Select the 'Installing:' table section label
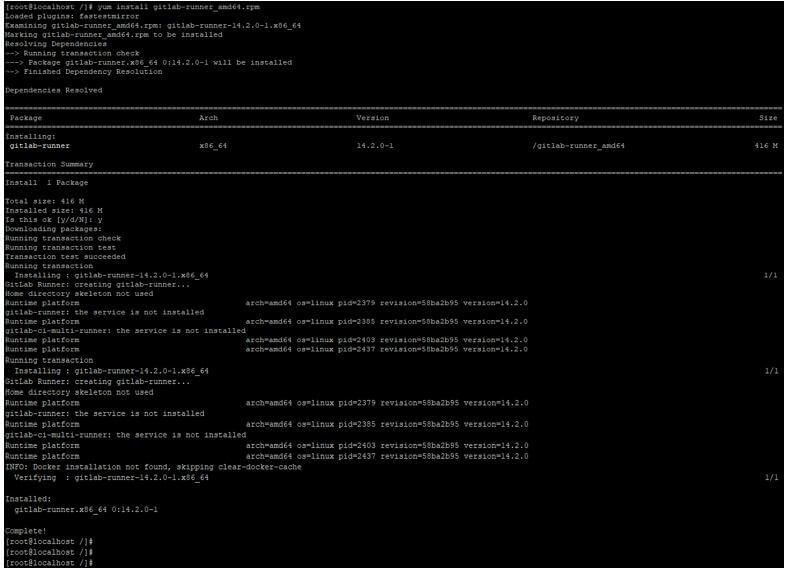 point(30,137)
